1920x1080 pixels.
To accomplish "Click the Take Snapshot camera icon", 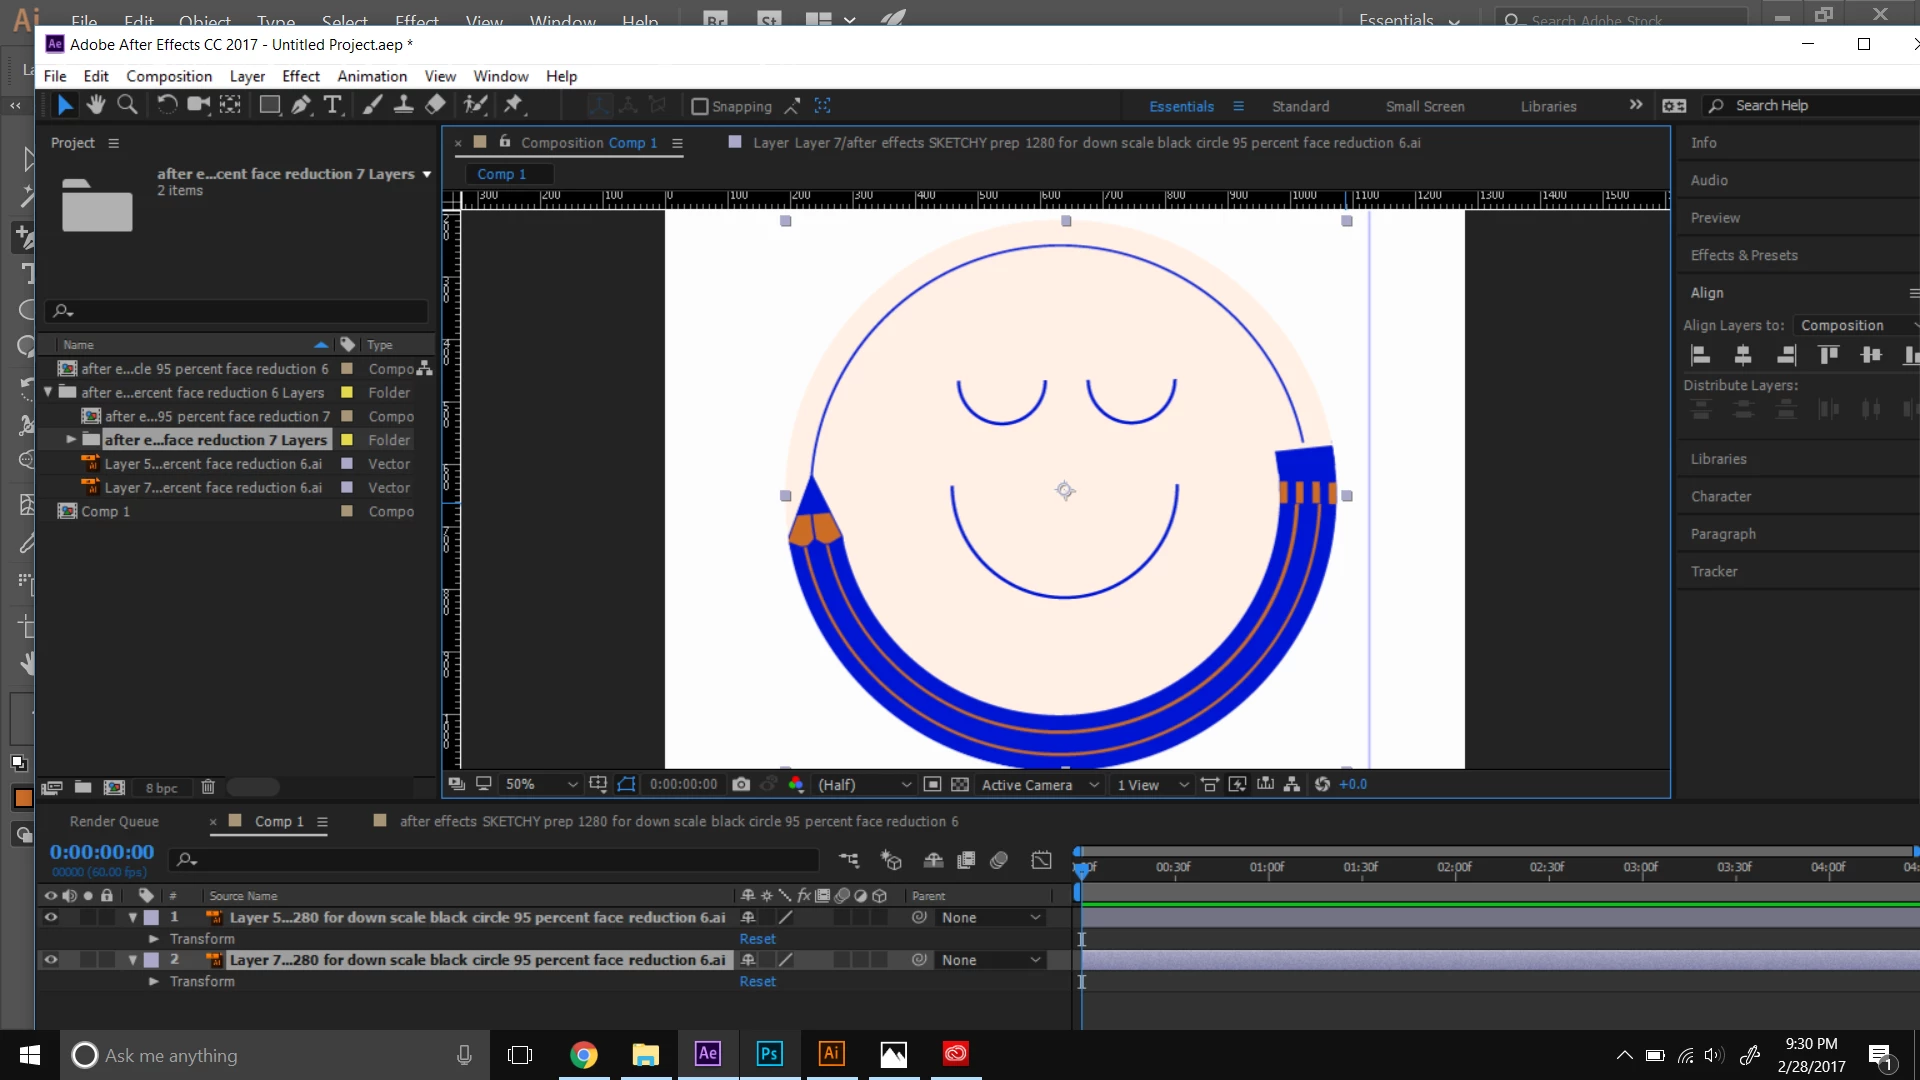I will pyautogui.click(x=741, y=785).
